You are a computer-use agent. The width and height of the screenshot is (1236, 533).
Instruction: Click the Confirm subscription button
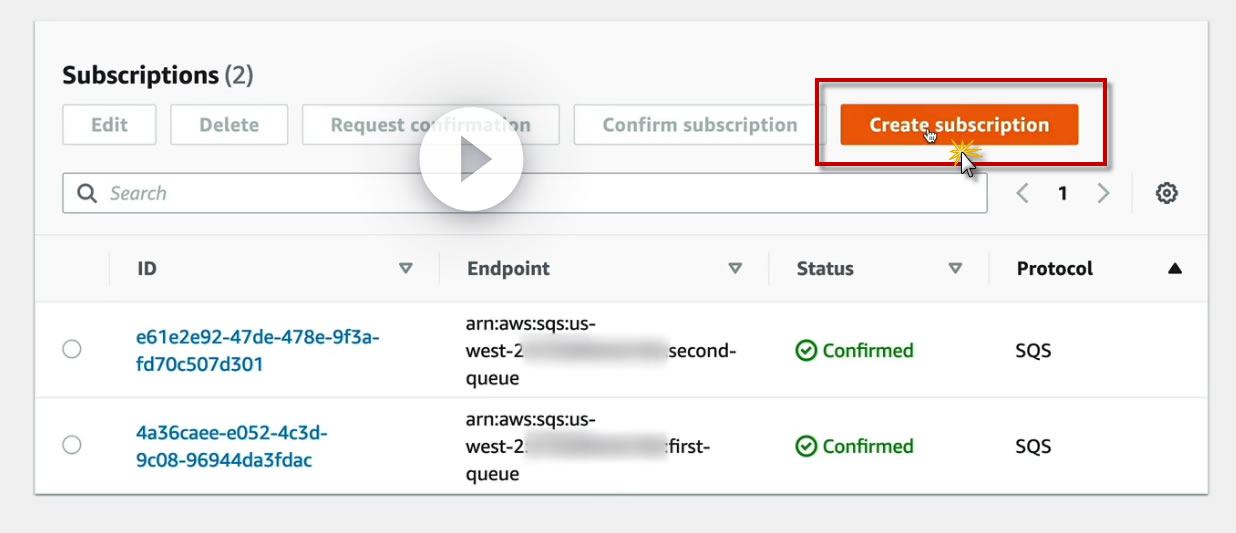pyautogui.click(x=699, y=125)
